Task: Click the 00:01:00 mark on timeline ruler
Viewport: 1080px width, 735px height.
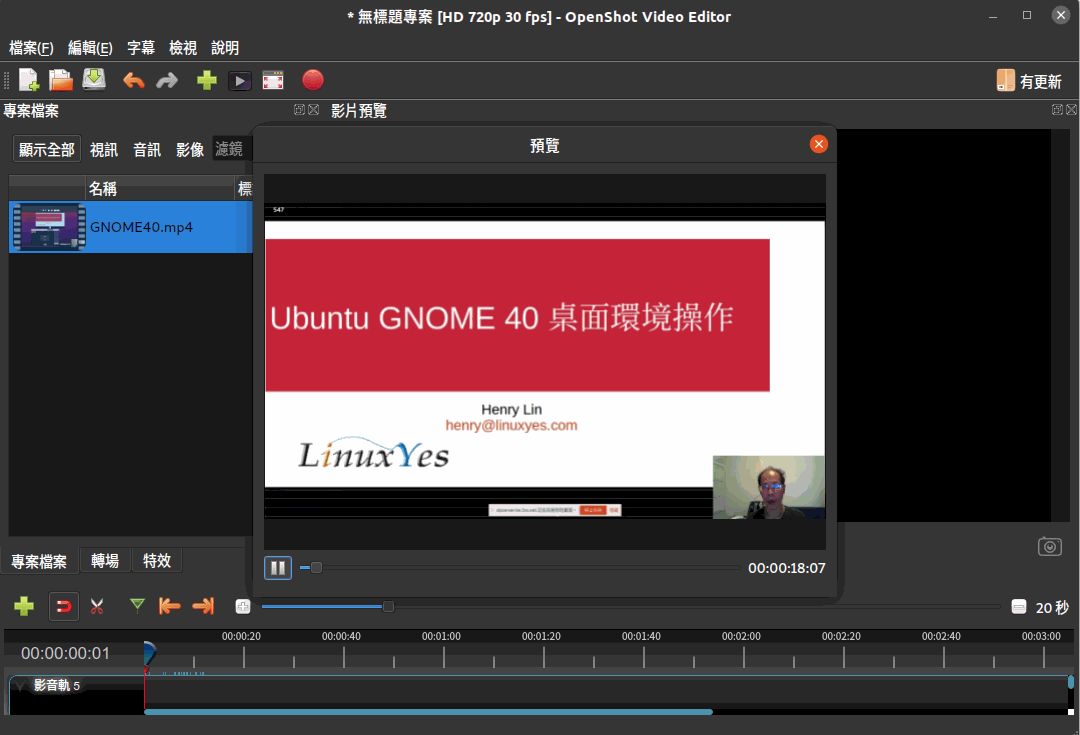Action: coord(442,636)
